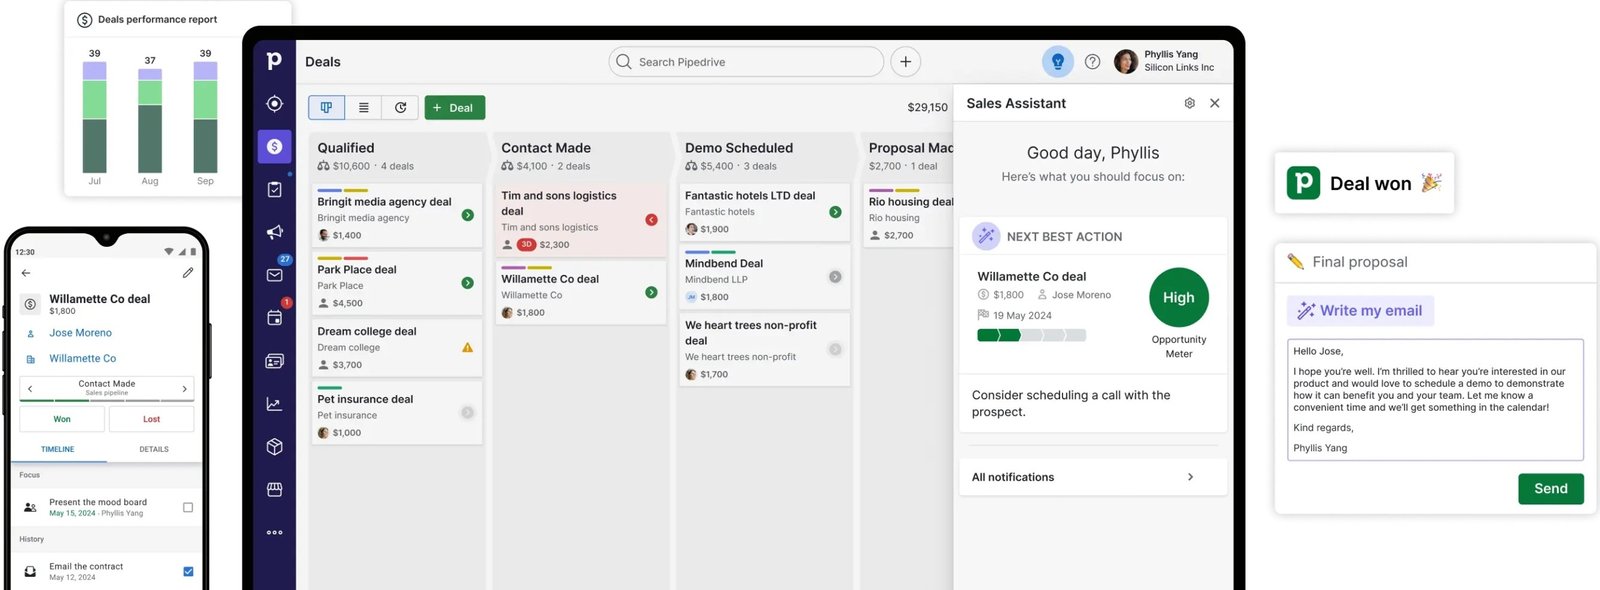Switch to pipeline kanban view

click(x=327, y=107)
